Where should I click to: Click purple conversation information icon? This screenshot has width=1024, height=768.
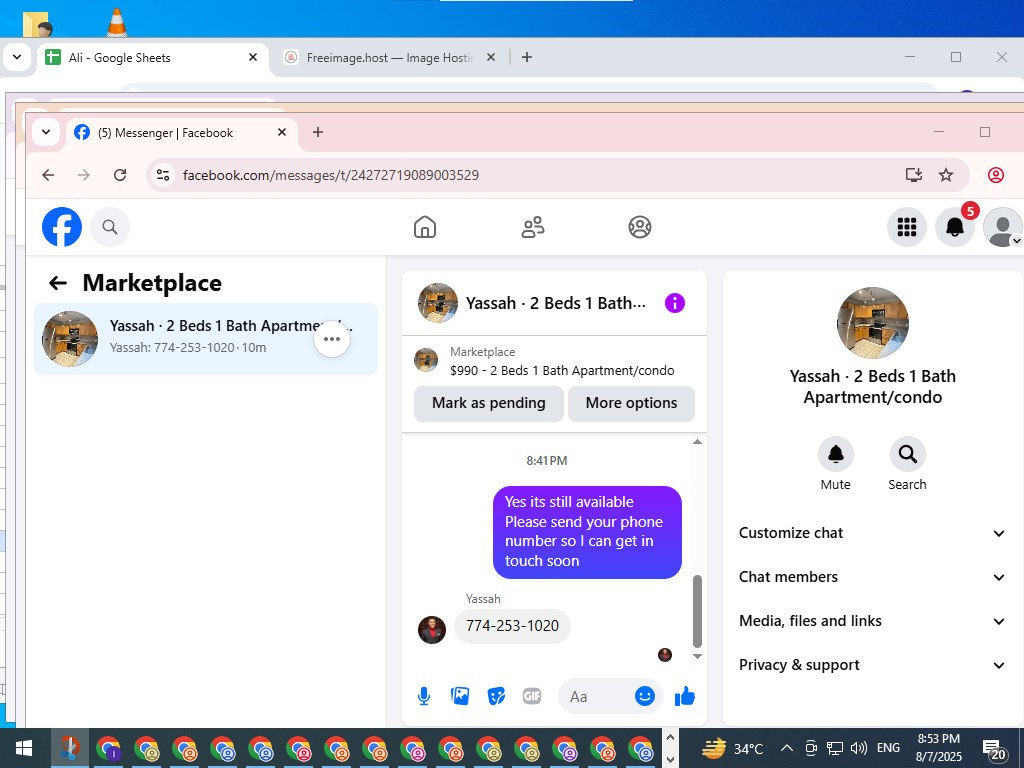coord(675,303)
